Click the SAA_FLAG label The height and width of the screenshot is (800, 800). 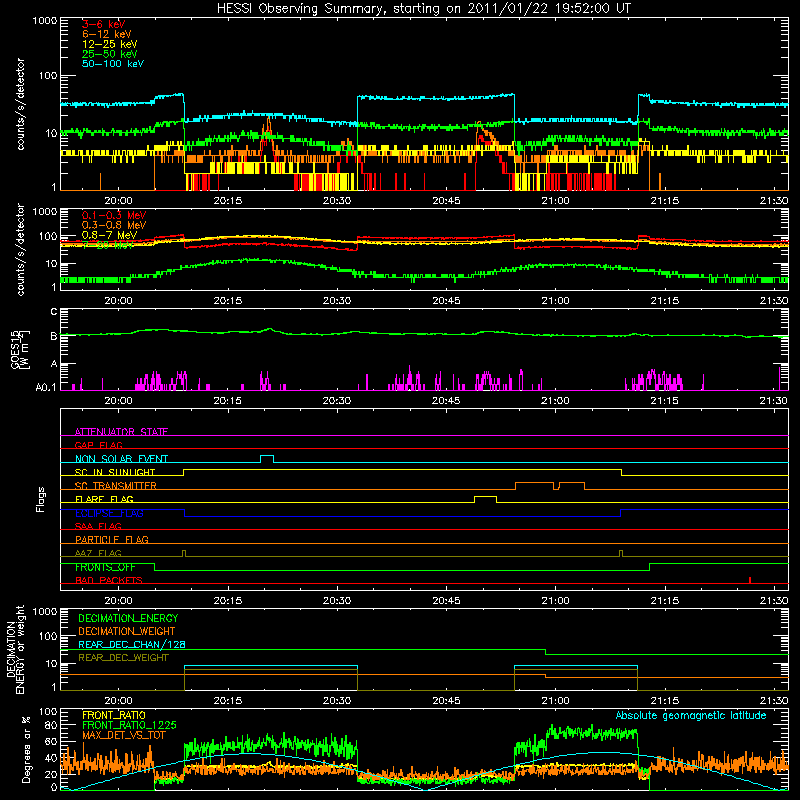pyautogui.click(x=98, y=526)
